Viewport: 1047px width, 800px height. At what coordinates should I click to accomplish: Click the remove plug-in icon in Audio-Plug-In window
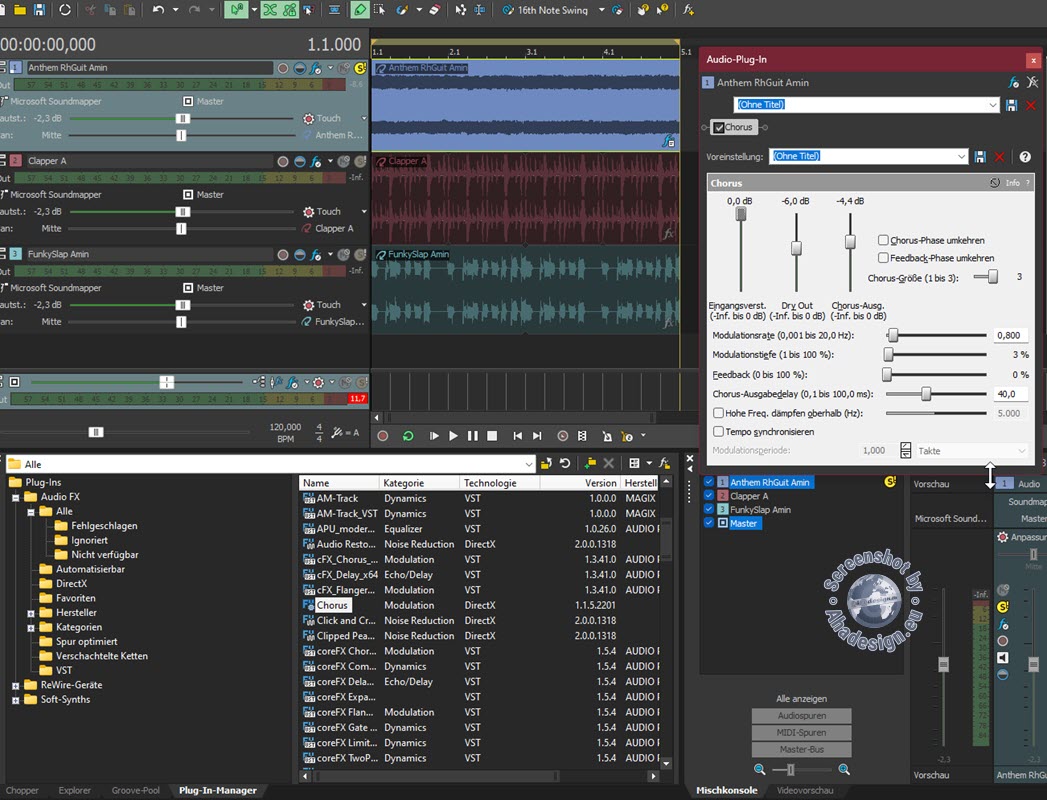pos(1032,82)
